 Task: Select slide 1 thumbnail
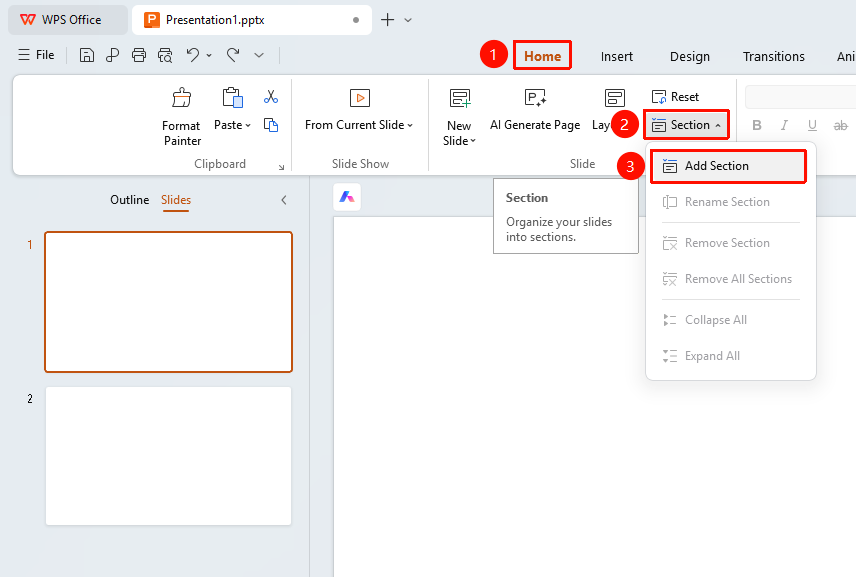pos(169,302)
